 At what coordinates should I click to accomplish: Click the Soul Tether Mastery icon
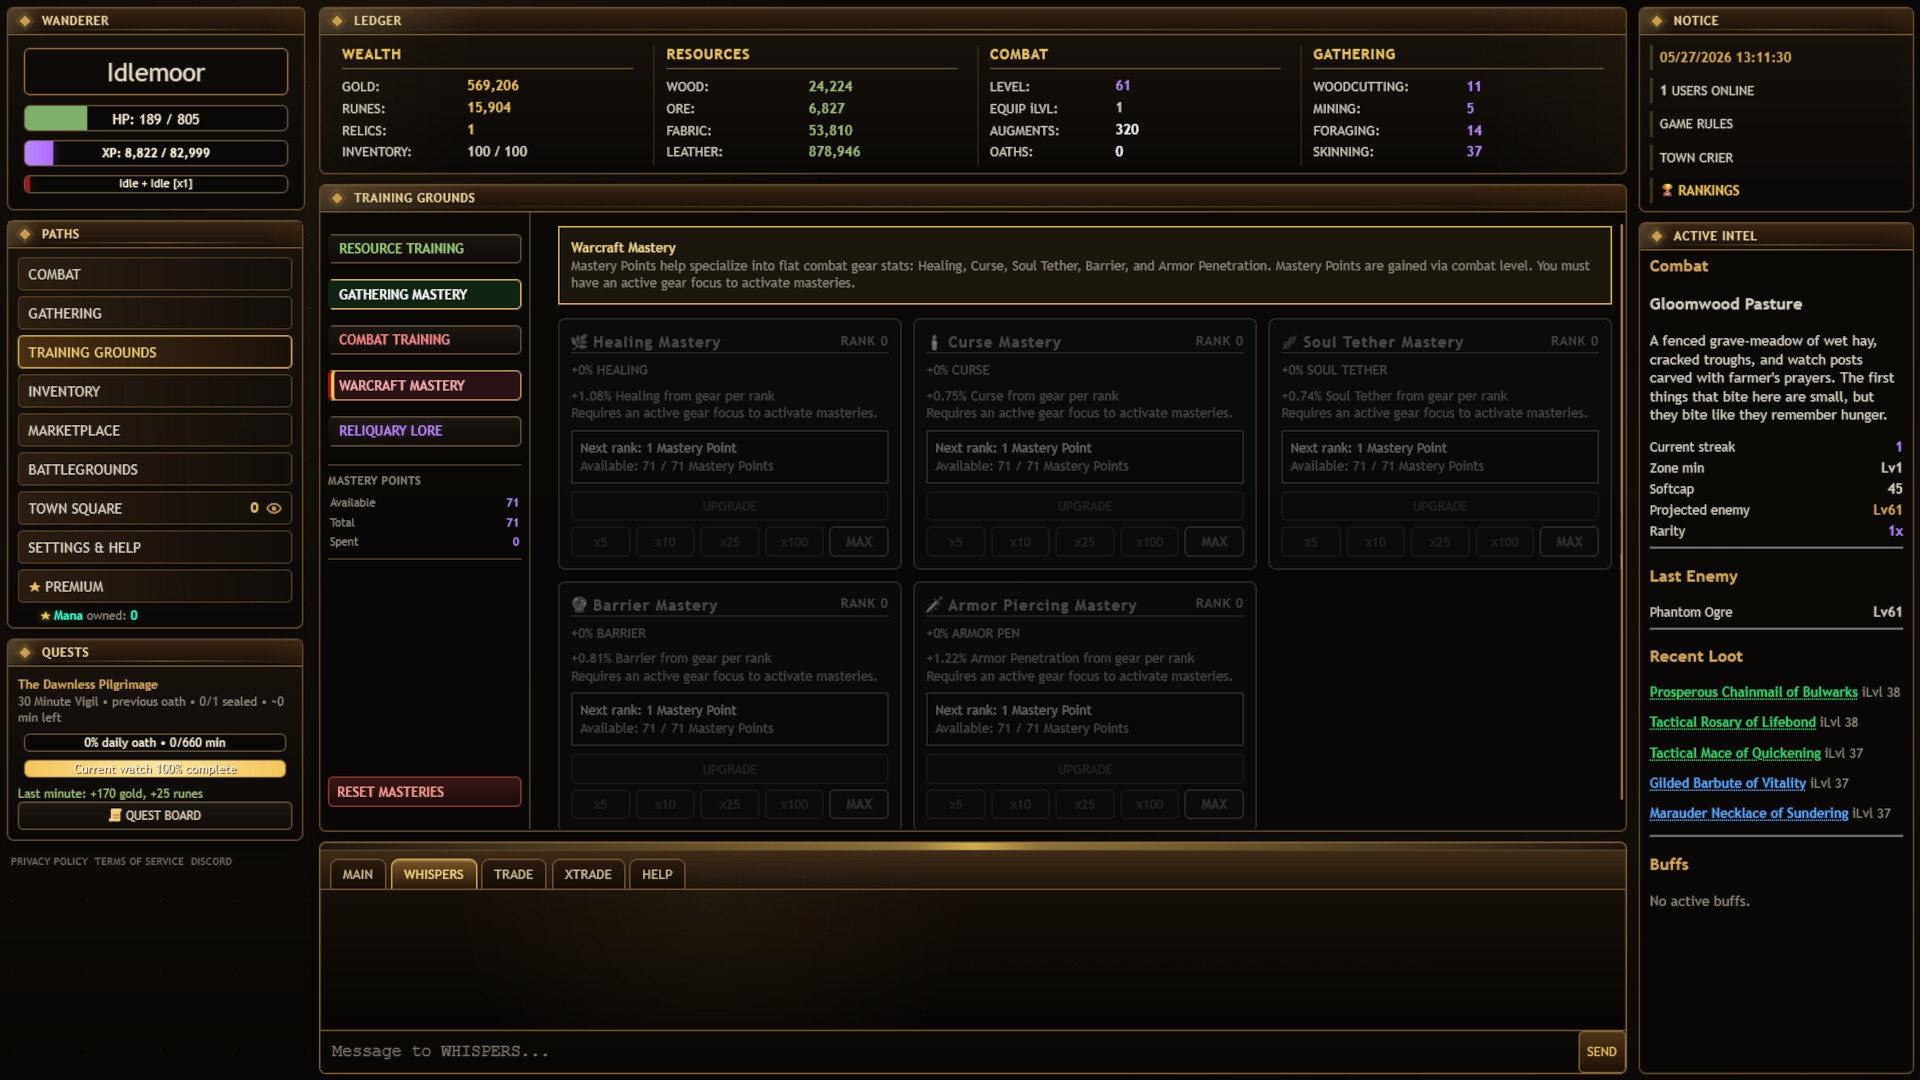pyautogui.click(x=1290, y=342)
